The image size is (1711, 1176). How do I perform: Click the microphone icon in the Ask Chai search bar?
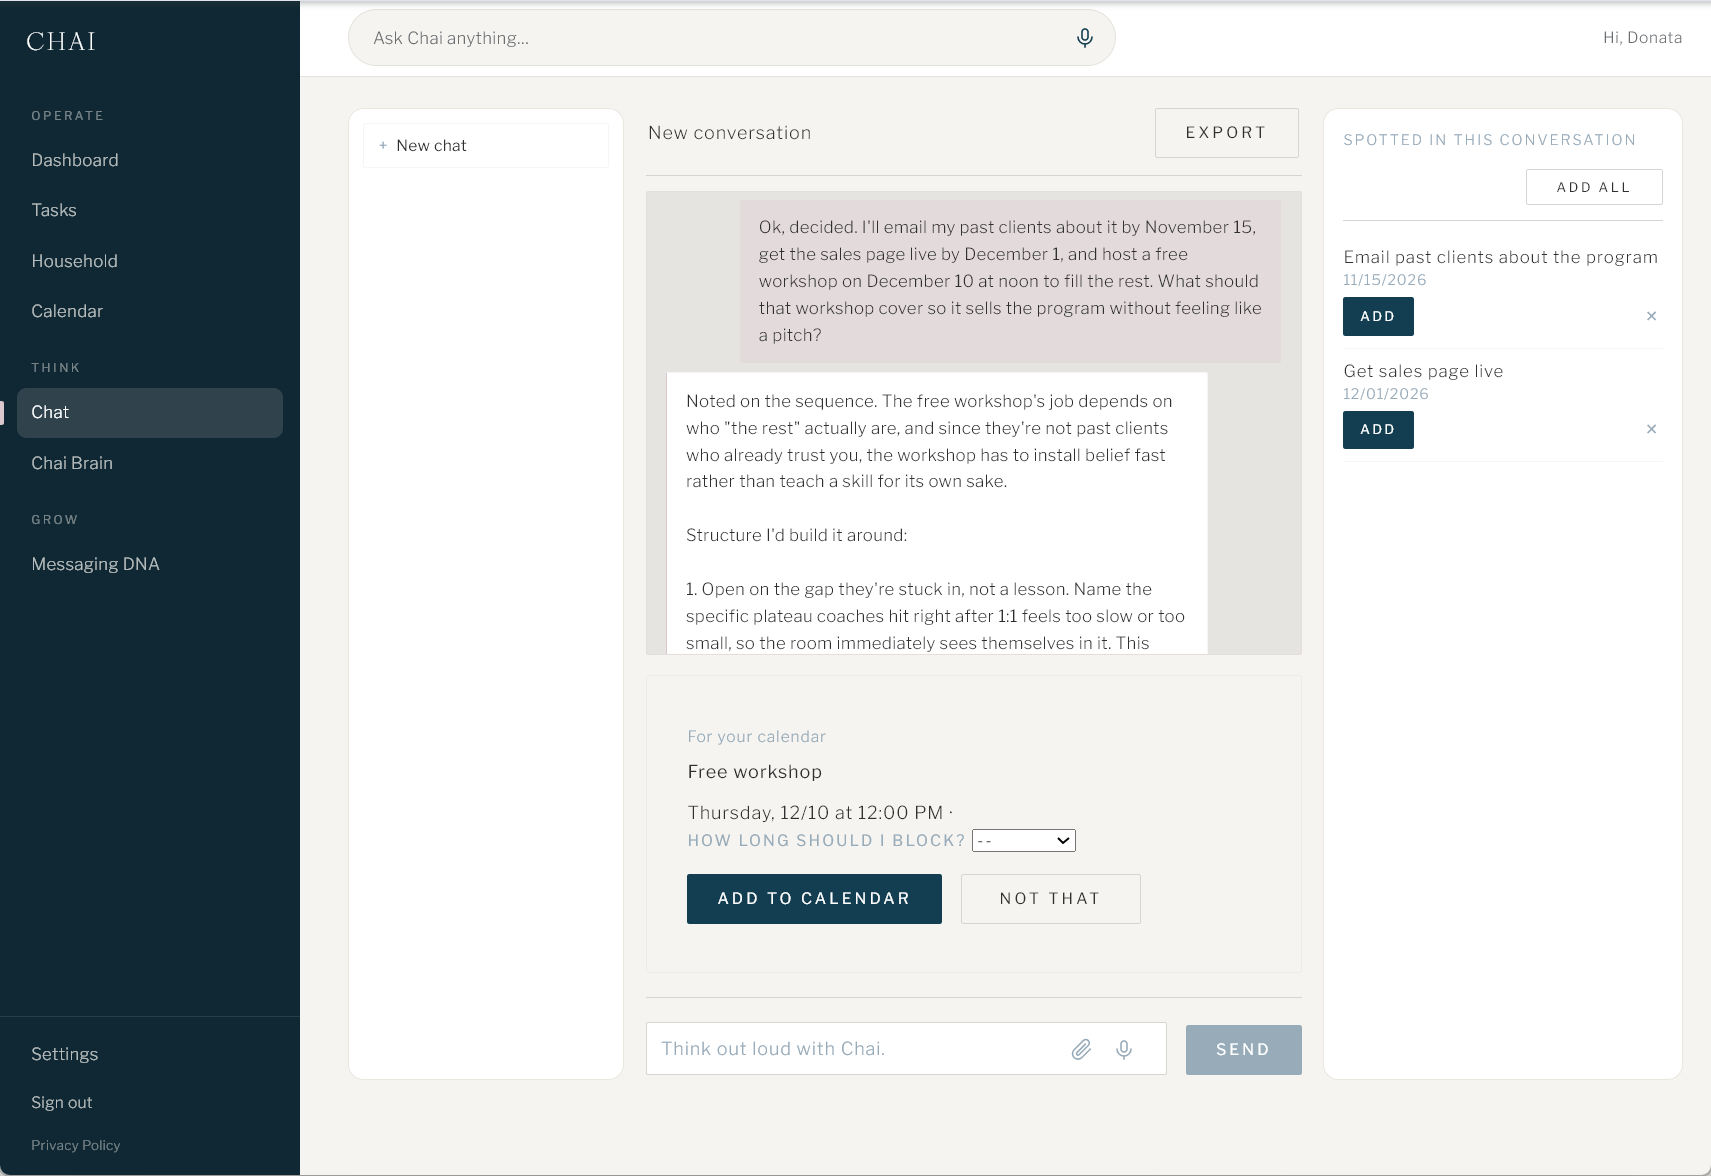1084,38
